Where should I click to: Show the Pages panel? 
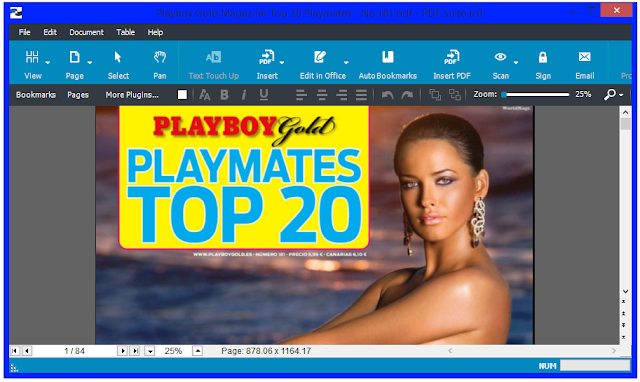pyautogui.click(x=78, y=95)
